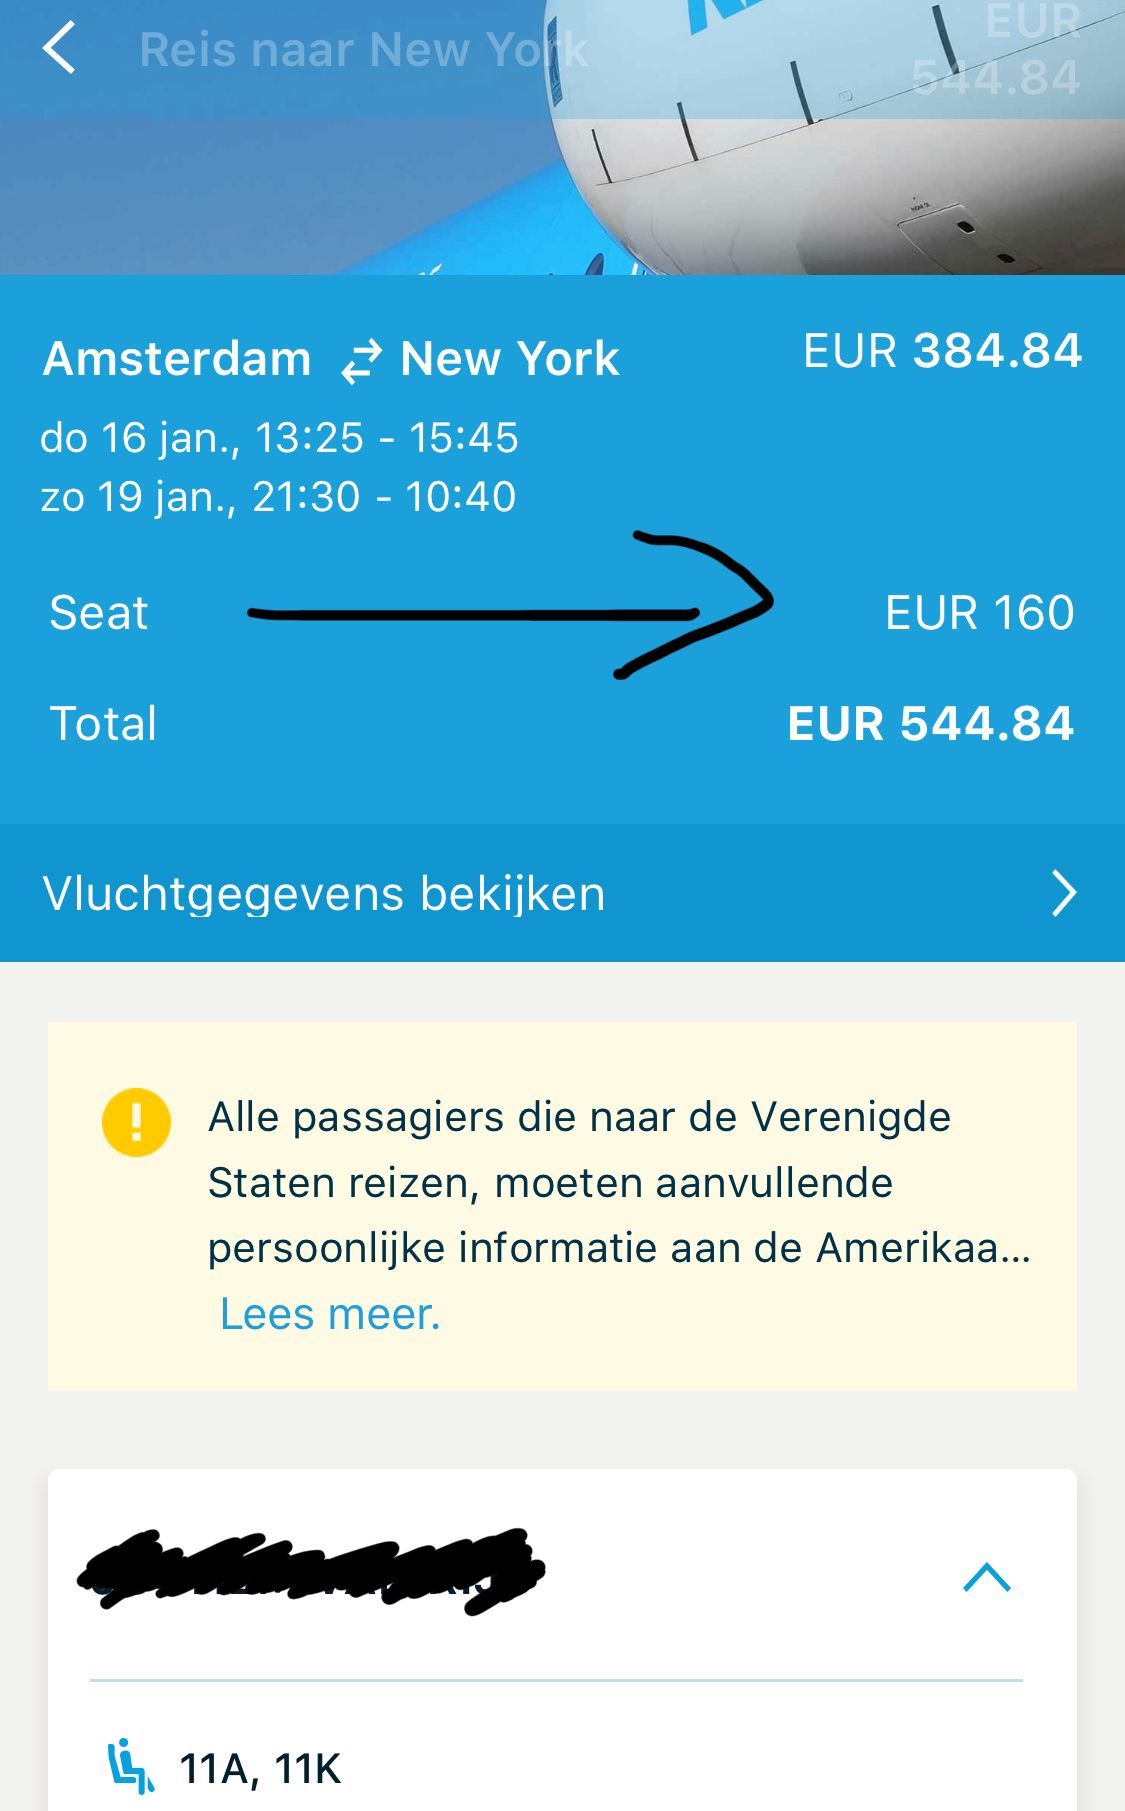Image resolution: width=1125 pixels, height=1811 pixels.
Task: Tap the Reis naar New York title
Action: point(363,50)
